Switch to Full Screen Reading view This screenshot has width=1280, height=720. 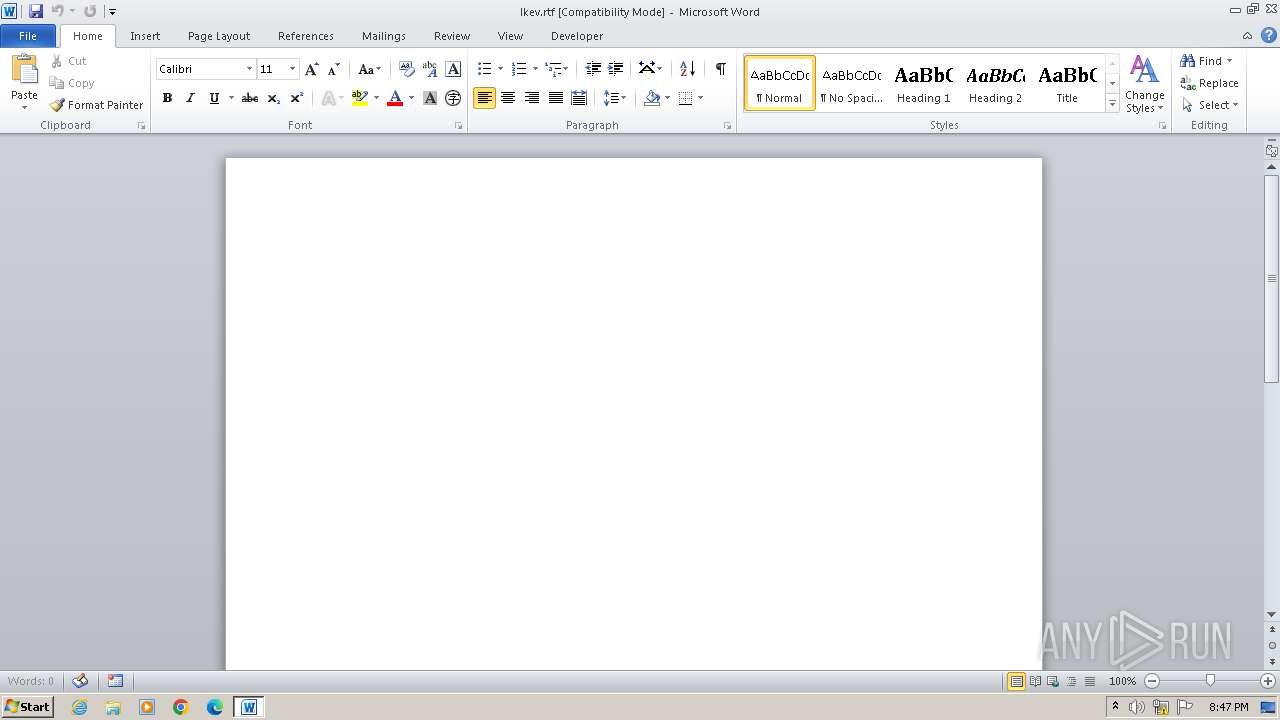pyautogui.click(x=1035, y=681)
